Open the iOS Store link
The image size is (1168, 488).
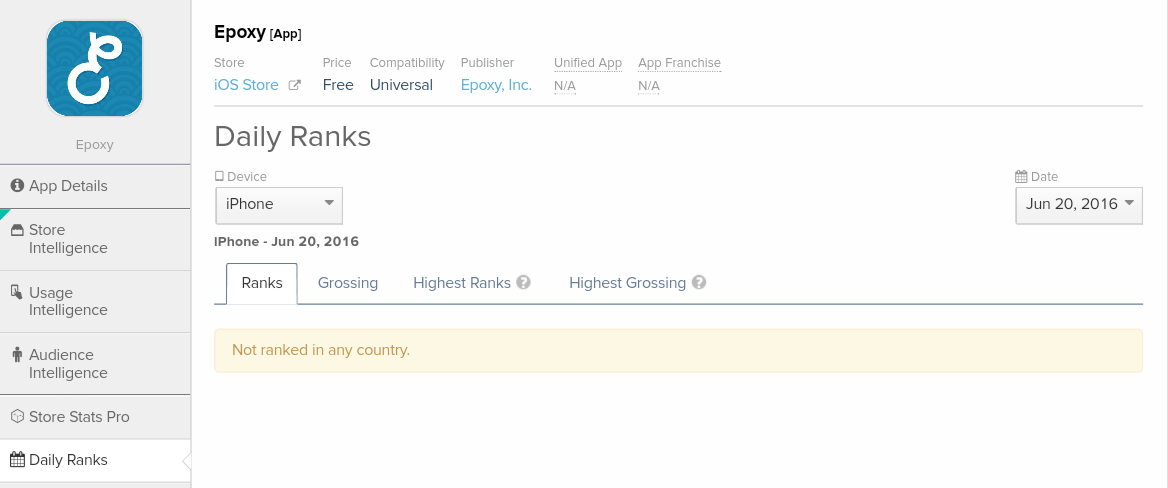pyautogui.click(x=246, y=85)
